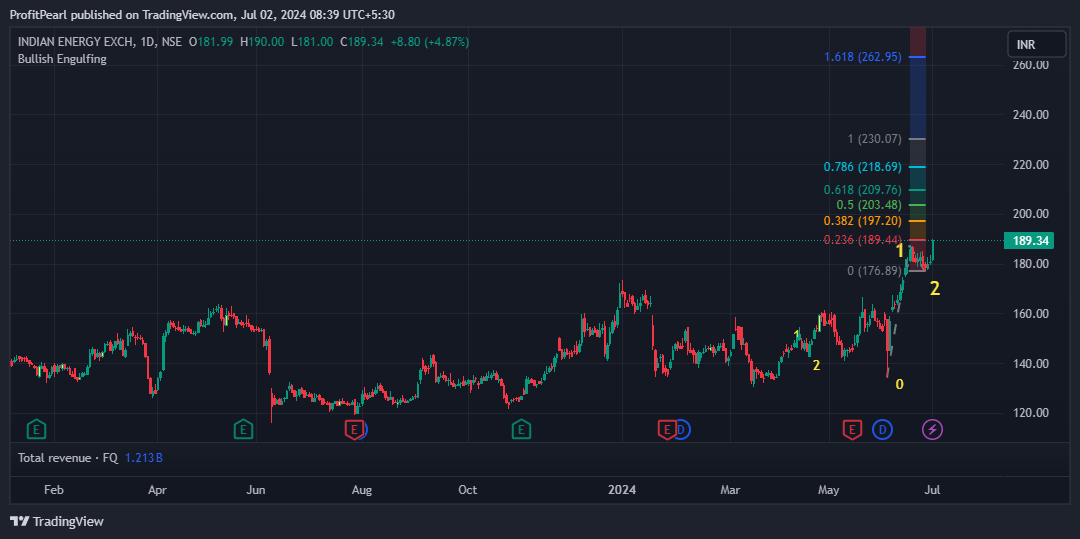Viewport: 1080px width, 539px height.
Task: Click the +8.80 (+4.87%) change value
Action: coord(429,42)
